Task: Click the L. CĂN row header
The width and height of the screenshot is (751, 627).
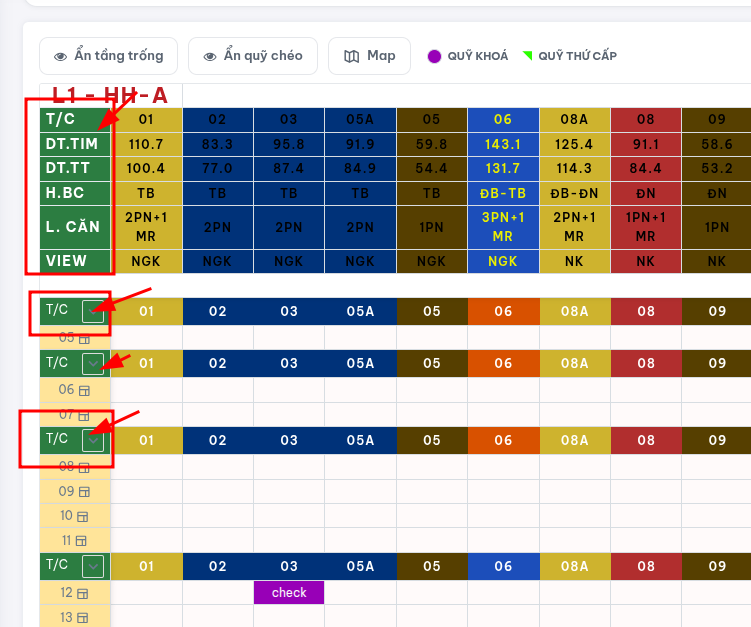Action: (75, 227)
